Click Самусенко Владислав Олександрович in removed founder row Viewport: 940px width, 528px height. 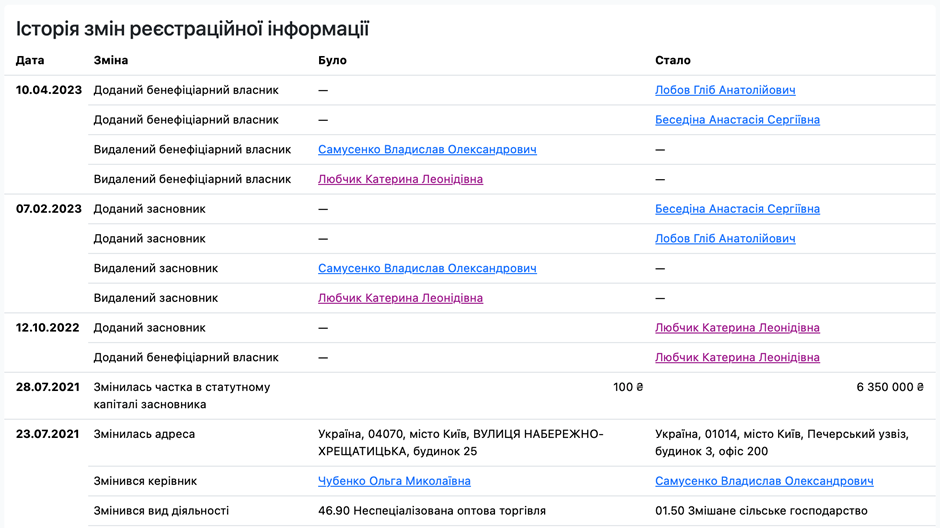427,269
